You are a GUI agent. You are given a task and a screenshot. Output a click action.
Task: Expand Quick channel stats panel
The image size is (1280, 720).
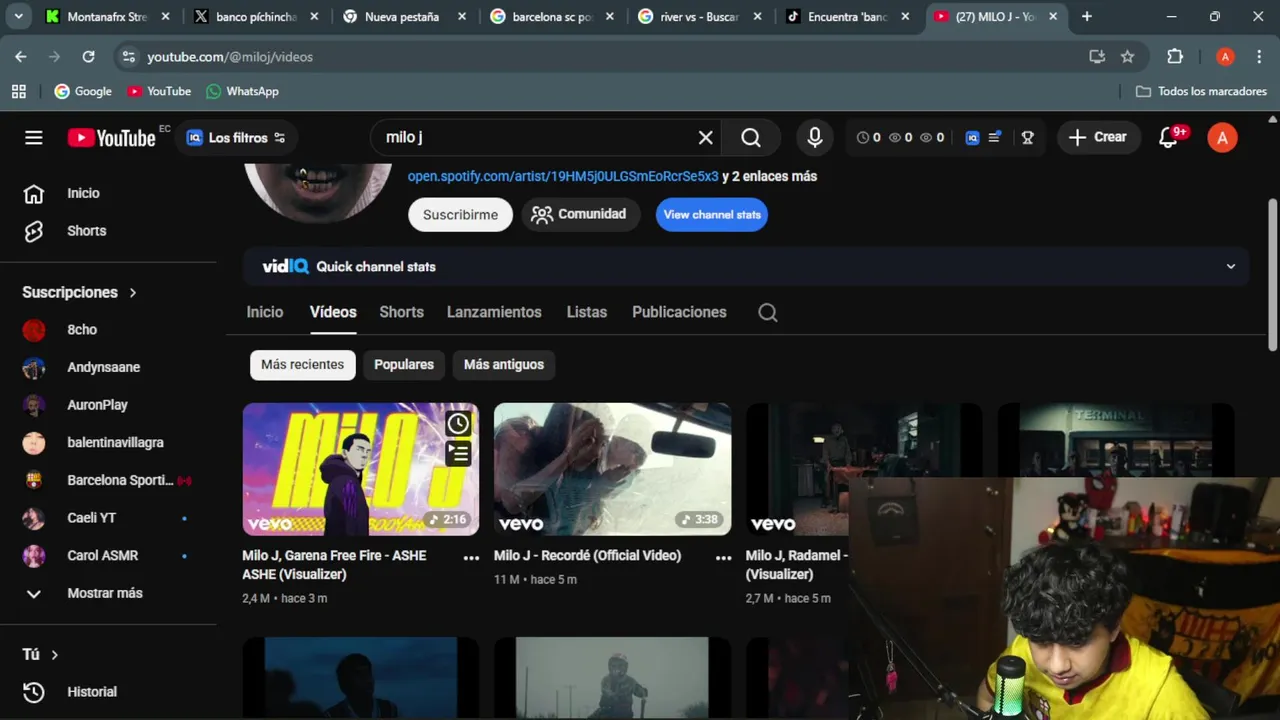click(x=1231, y=267)
